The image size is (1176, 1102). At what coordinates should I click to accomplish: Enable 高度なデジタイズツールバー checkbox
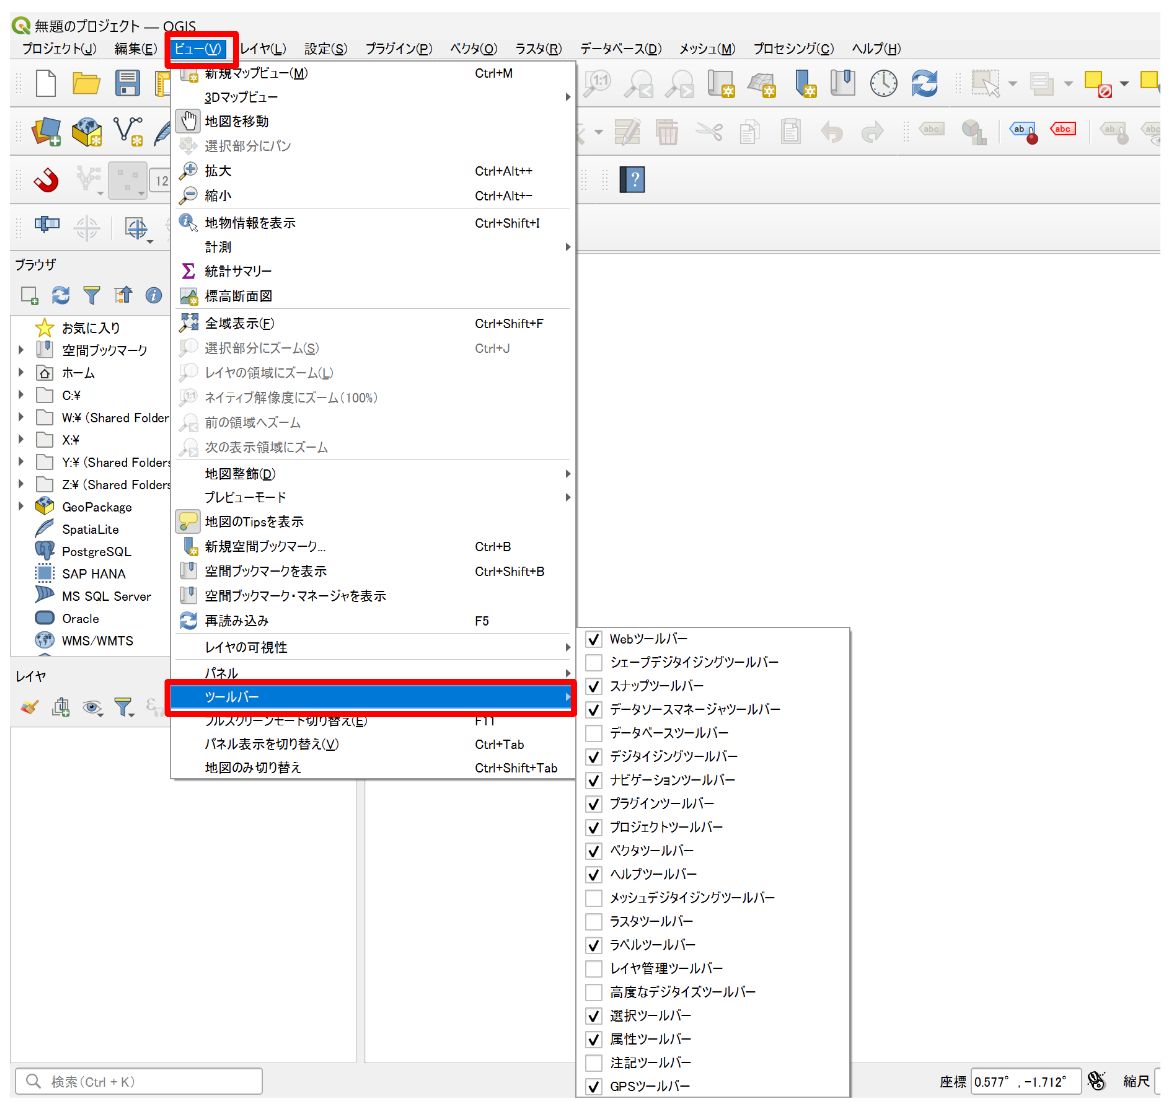pos(593,992)
